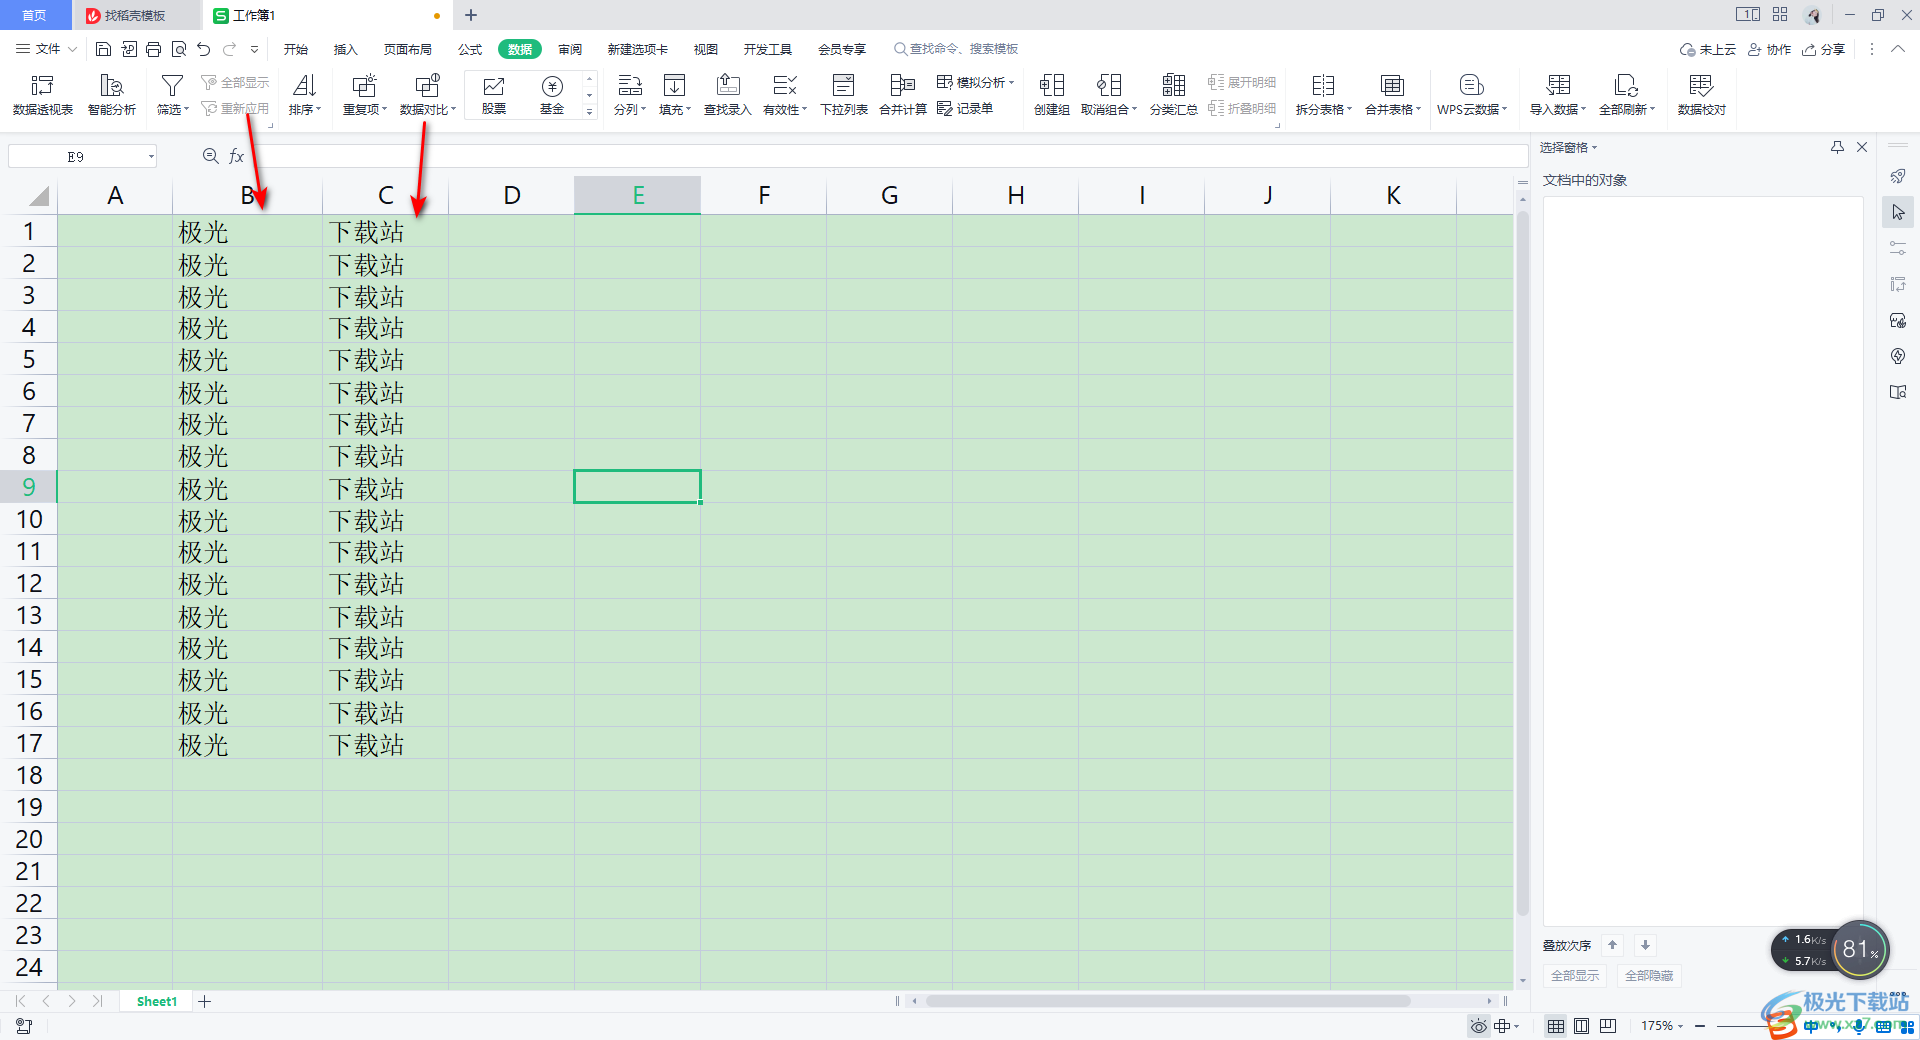Click the undo arrow icon
1920x1040 pixels.
pyautogui.click(x=204, y=49)
